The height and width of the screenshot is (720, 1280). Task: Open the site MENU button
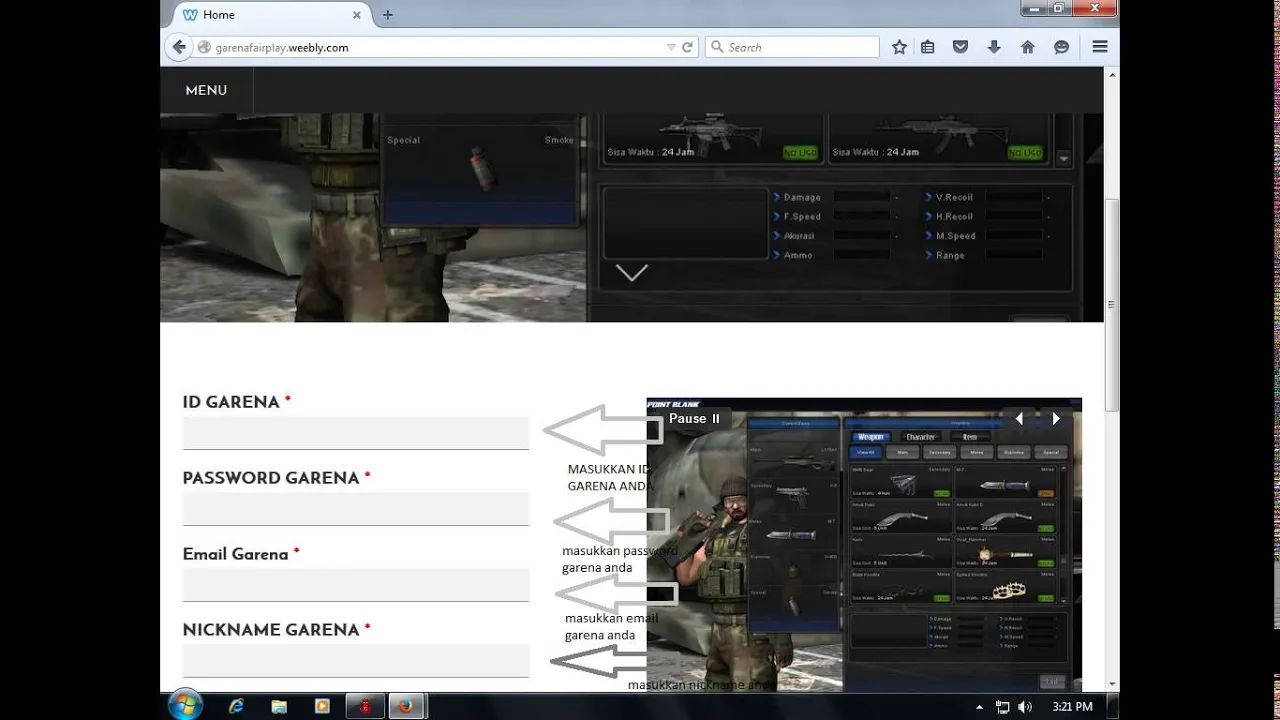[x=206, y=90]
